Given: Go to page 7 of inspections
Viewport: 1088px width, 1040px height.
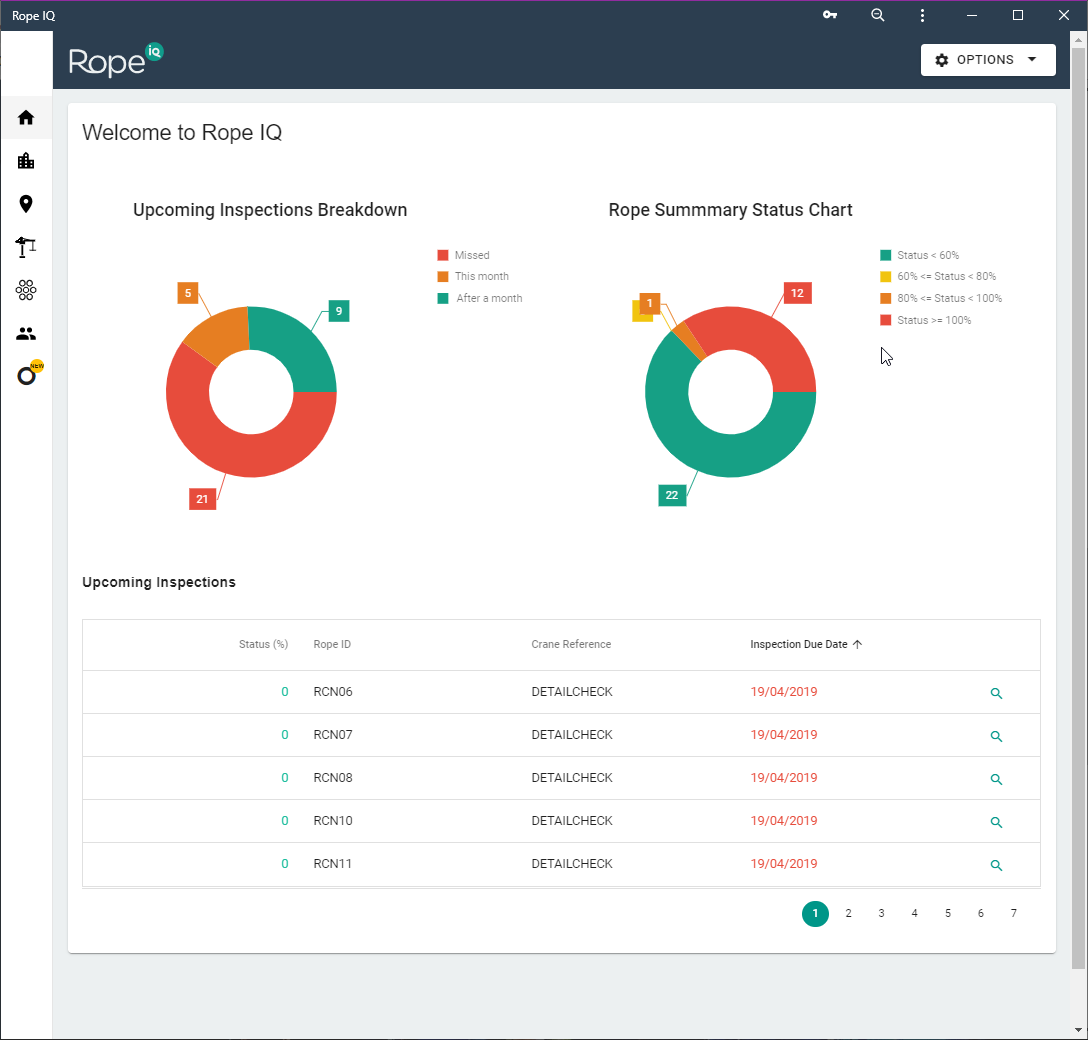Looking at the screenshot, I should click(1014, 914).
